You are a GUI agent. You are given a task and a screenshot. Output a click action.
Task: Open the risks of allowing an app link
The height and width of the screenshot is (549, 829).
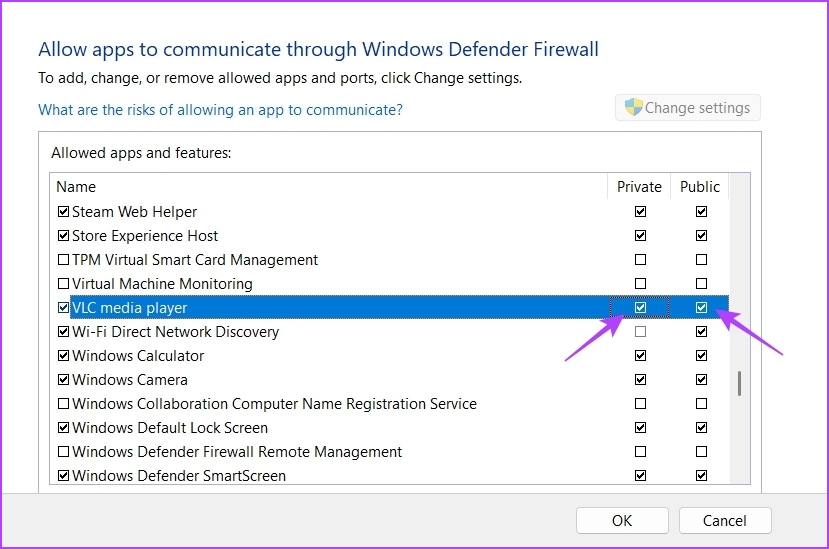(x=220, y=110)
